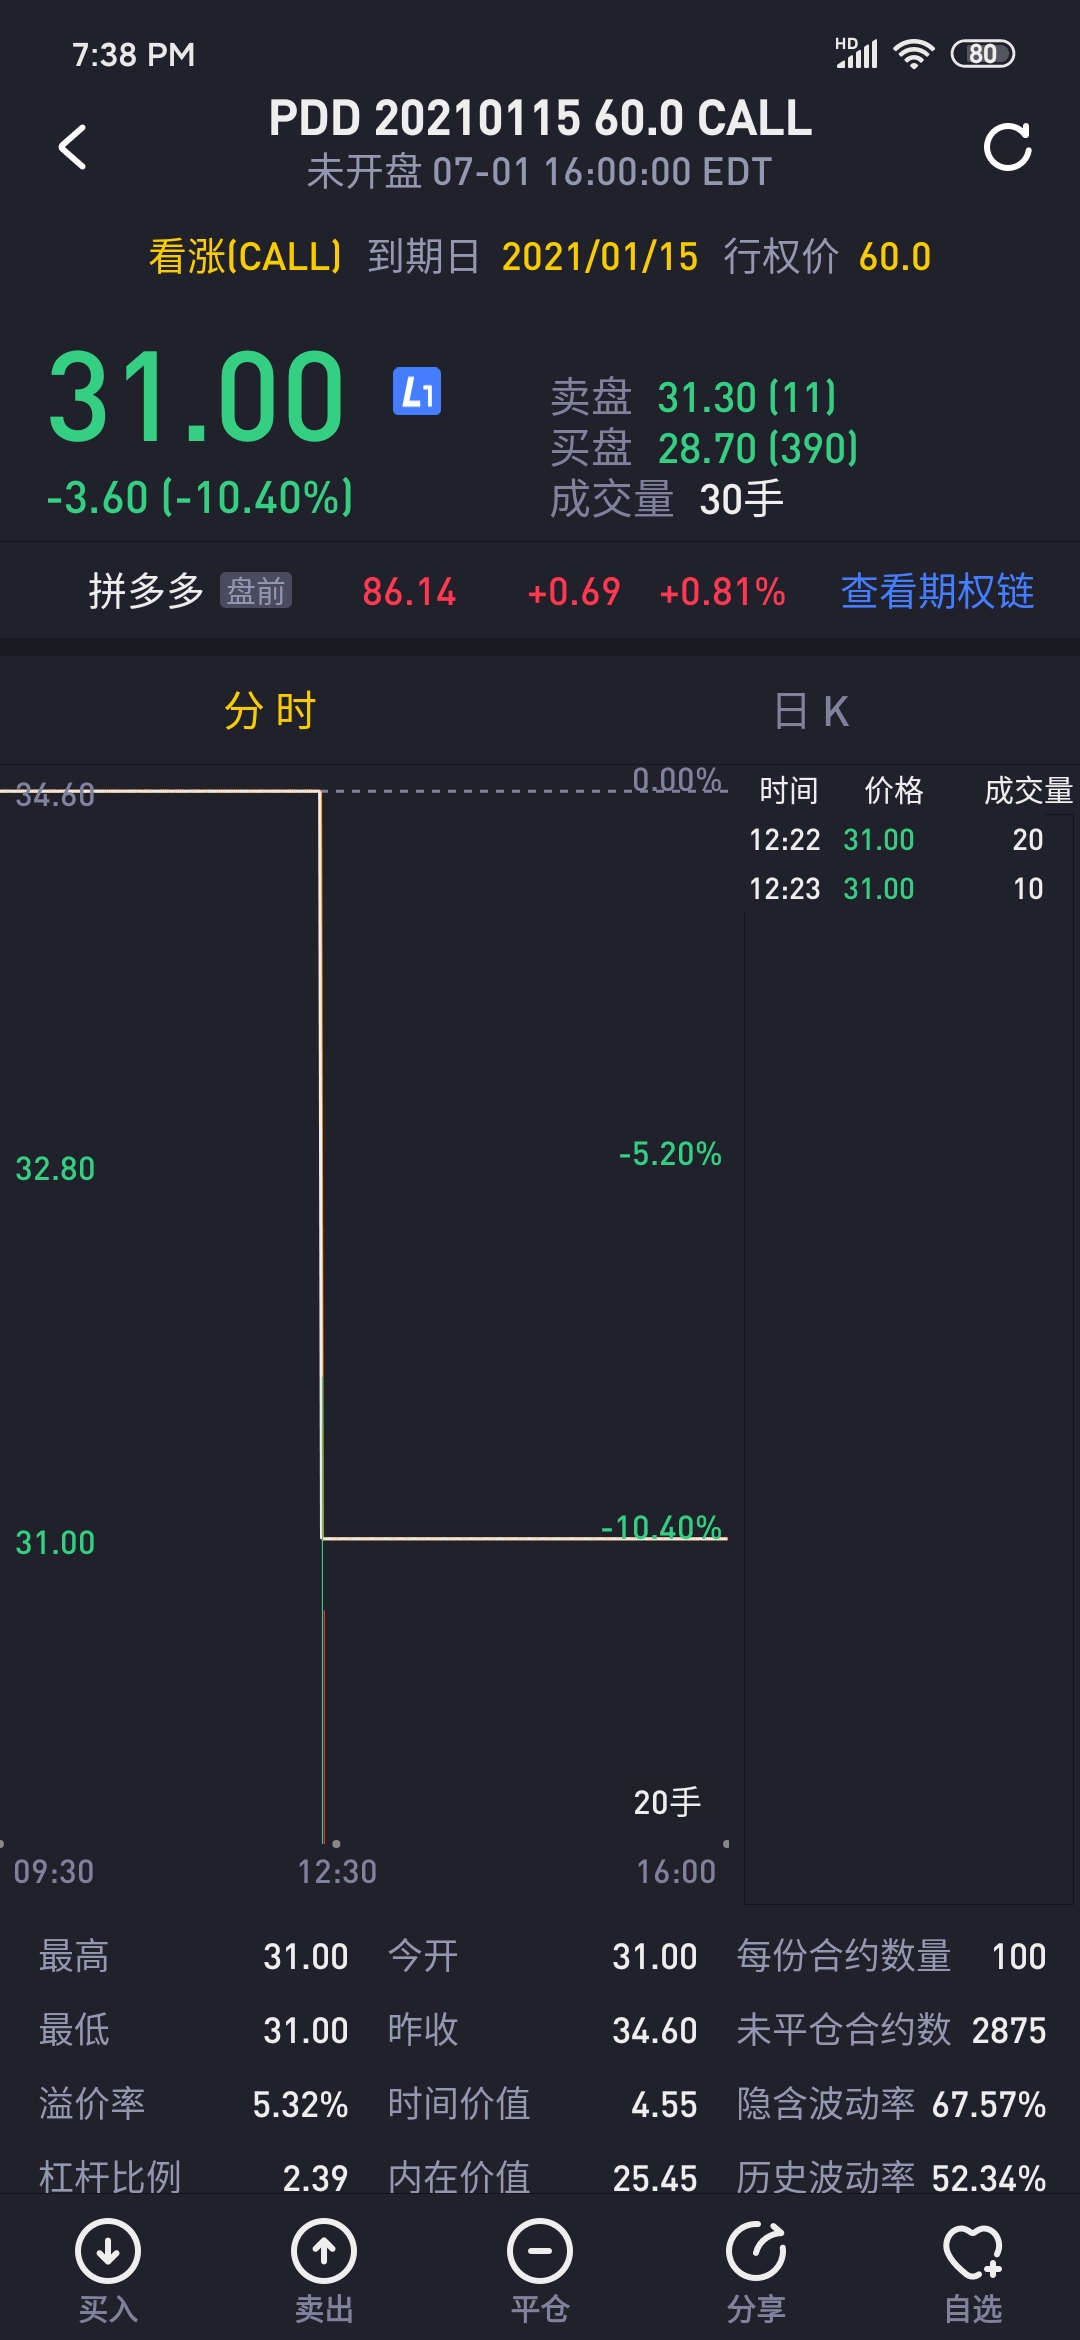Tap the blue L1 level badge
The height and width of the screenshot is (2340, 1080).
click(x=417, y=391)
